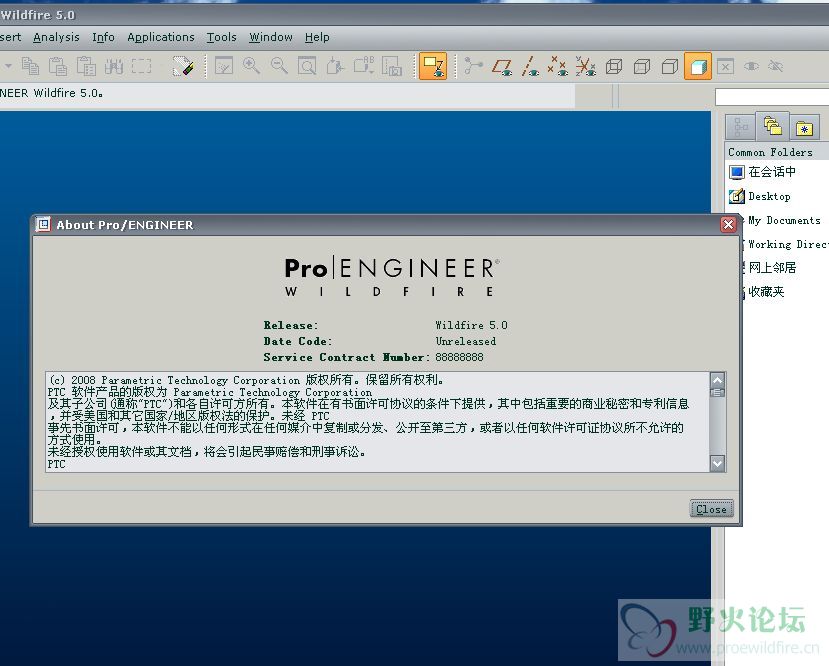Switch to Wireframe display style
Viewport: 829px width, 666px height.
[x=614, y=66]
